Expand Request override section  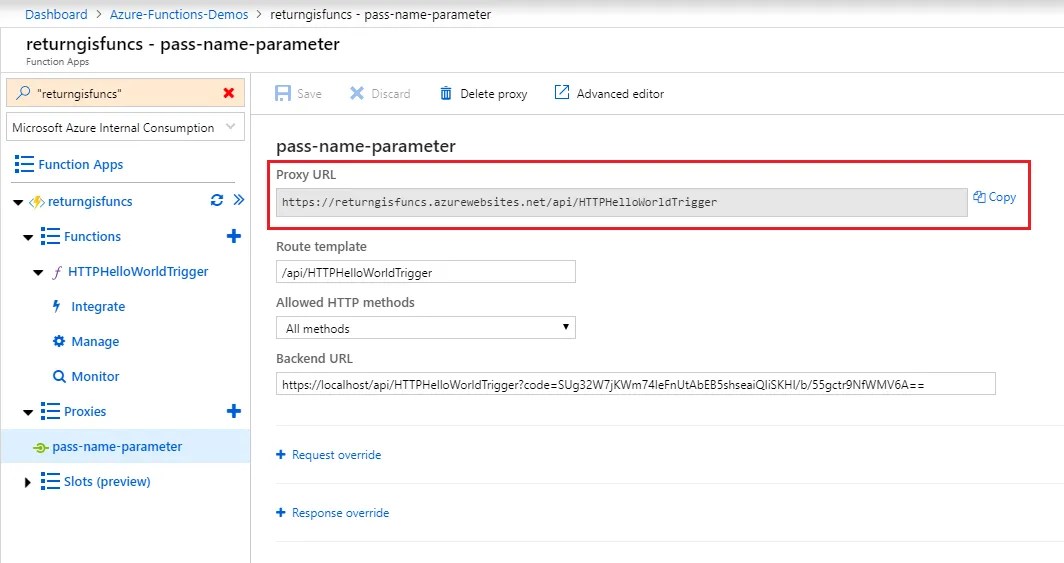[328, 454]
